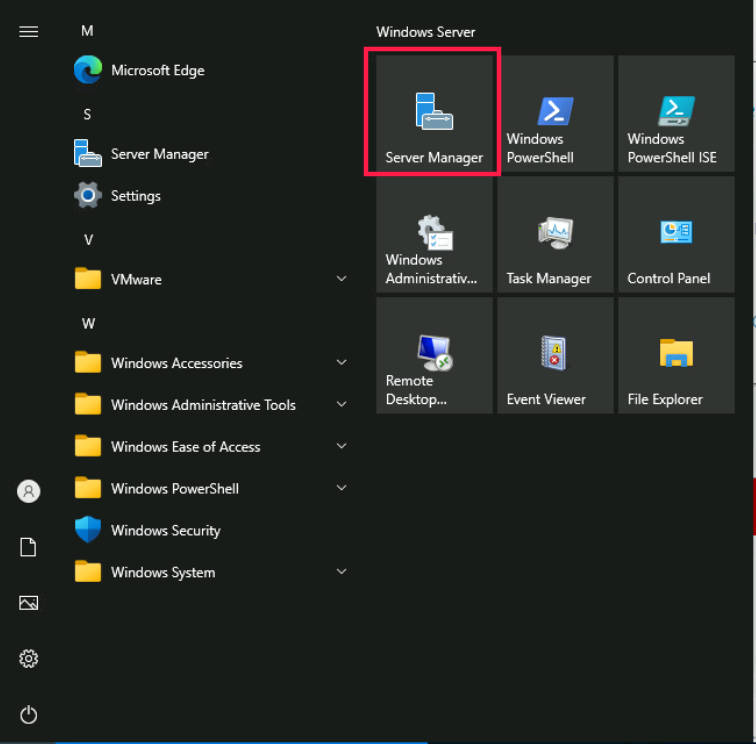The height and width of the screenshot is (744, 756).
Task: Click the VMware folder name
Action: (x=136, y=279)
